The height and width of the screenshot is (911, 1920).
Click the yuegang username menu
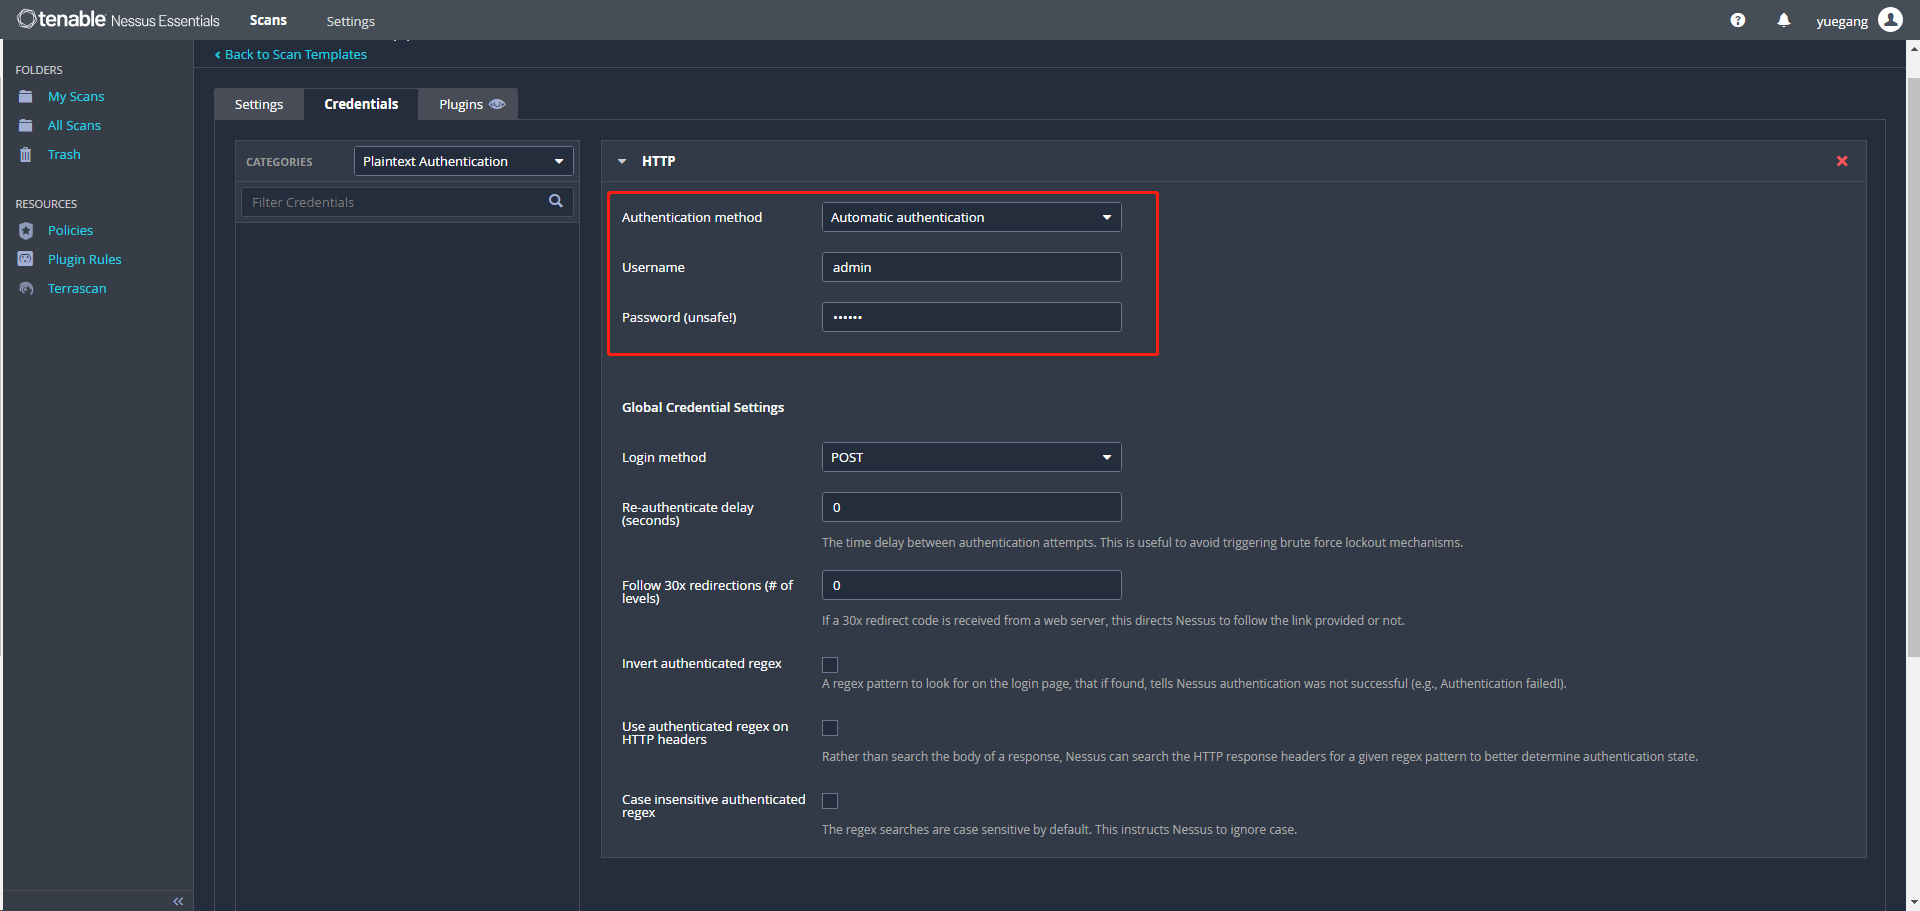tap(1842, 21)
